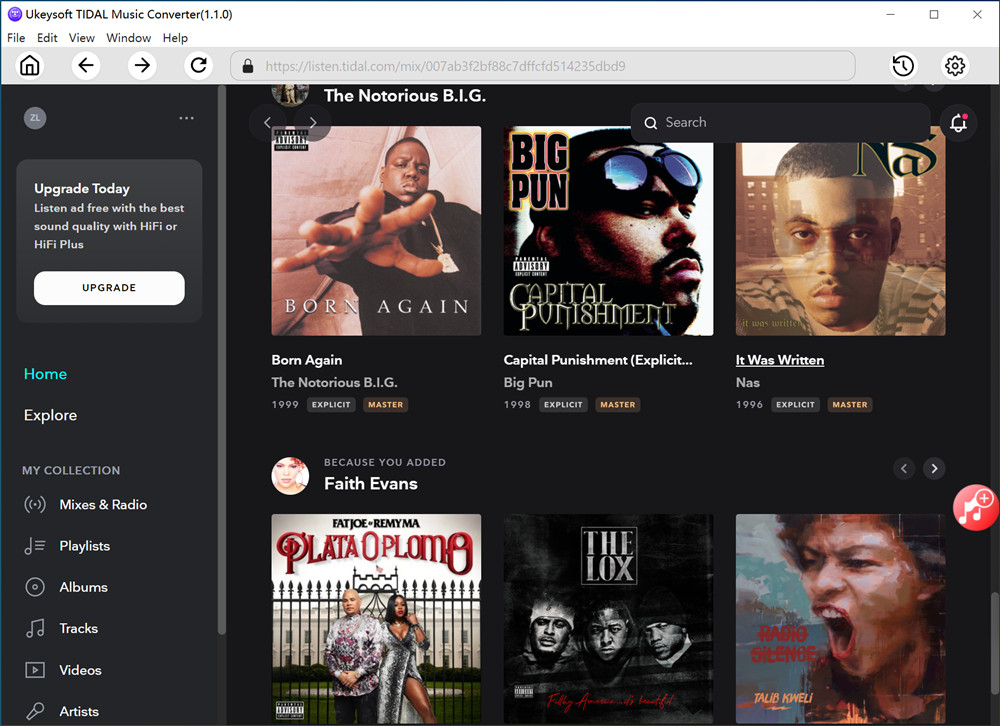Open the File menu
The image size is (1000, 726).
tap(16, 38)
